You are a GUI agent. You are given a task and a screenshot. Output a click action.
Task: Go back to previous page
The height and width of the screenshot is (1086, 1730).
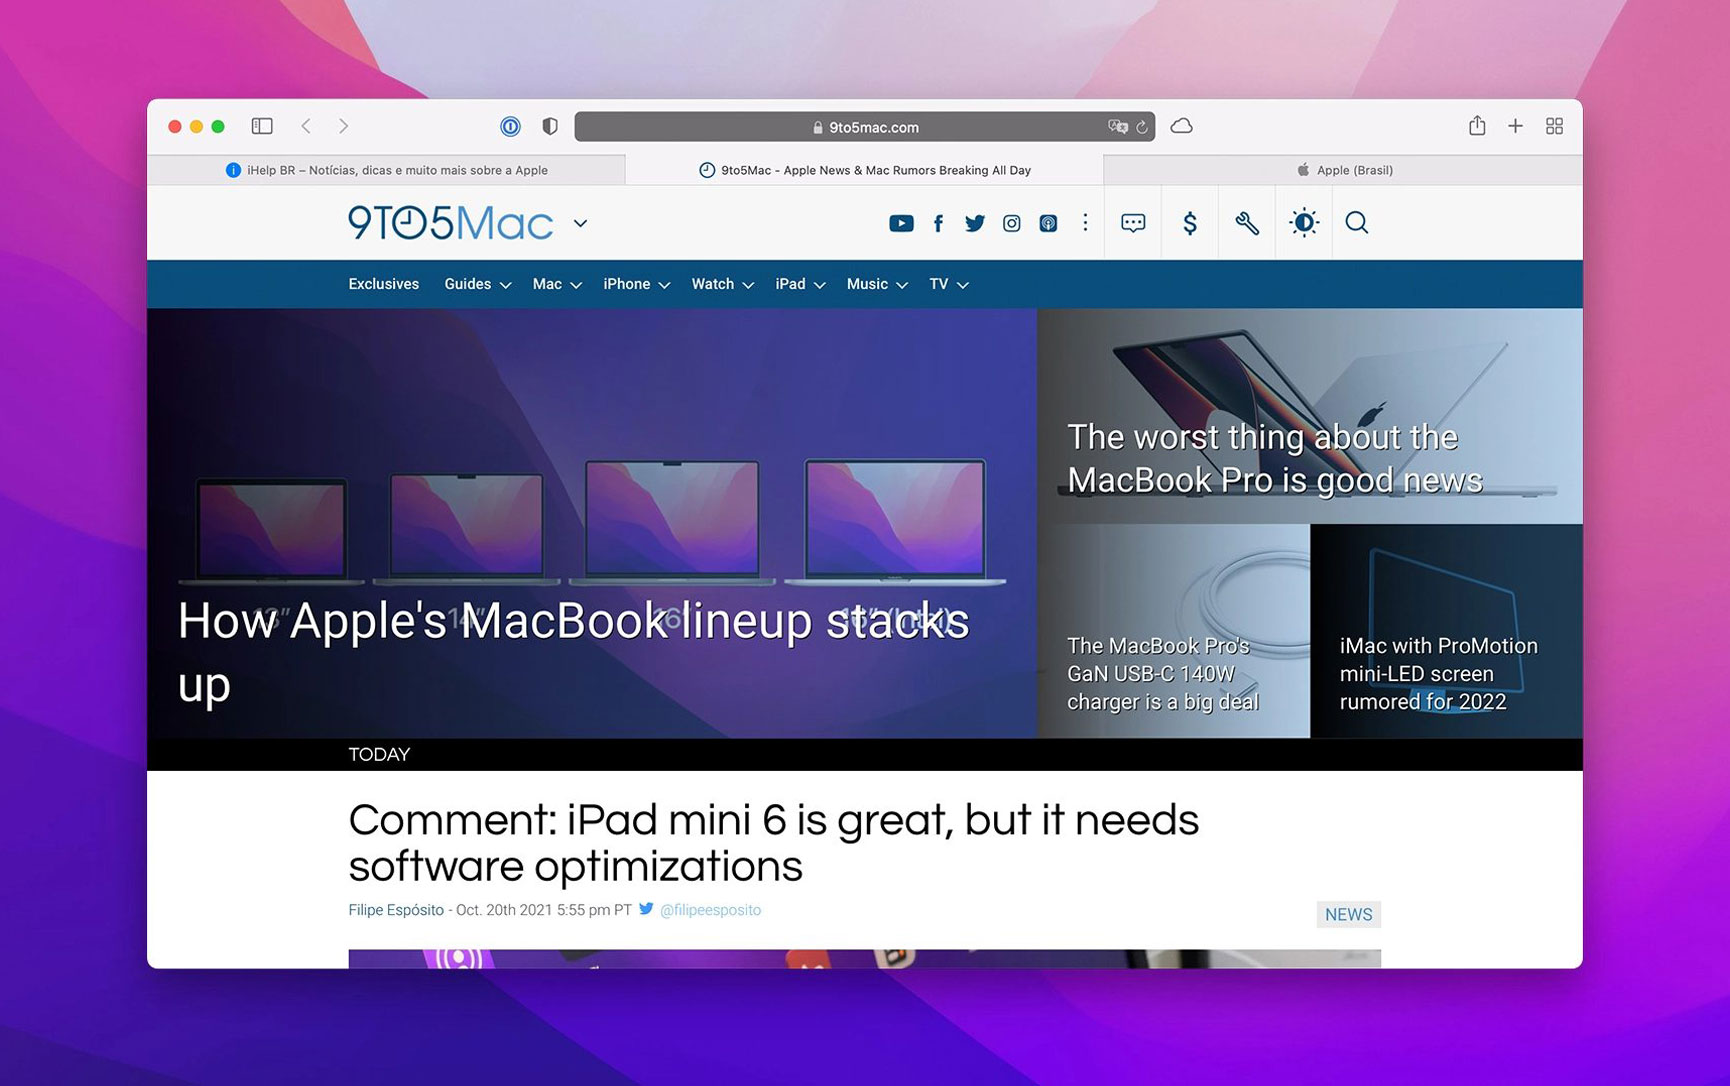click(306, 126)
